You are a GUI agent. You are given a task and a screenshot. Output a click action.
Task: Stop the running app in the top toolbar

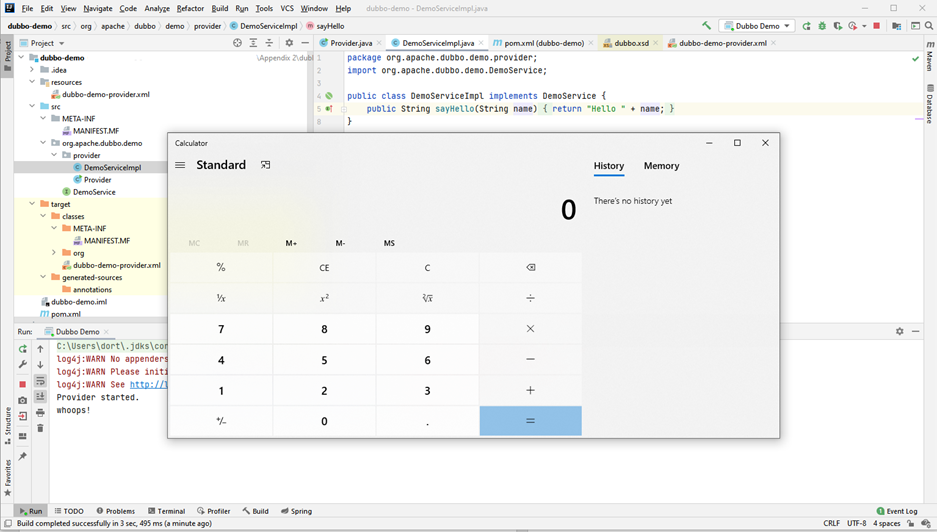[x=877, y=26]
